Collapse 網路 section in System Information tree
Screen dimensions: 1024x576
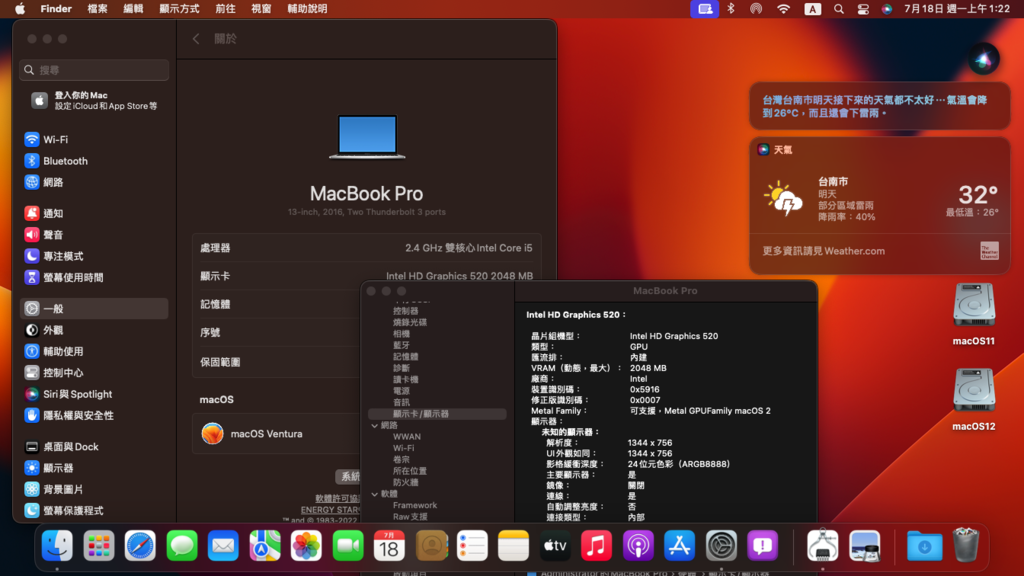coord(375,425)
